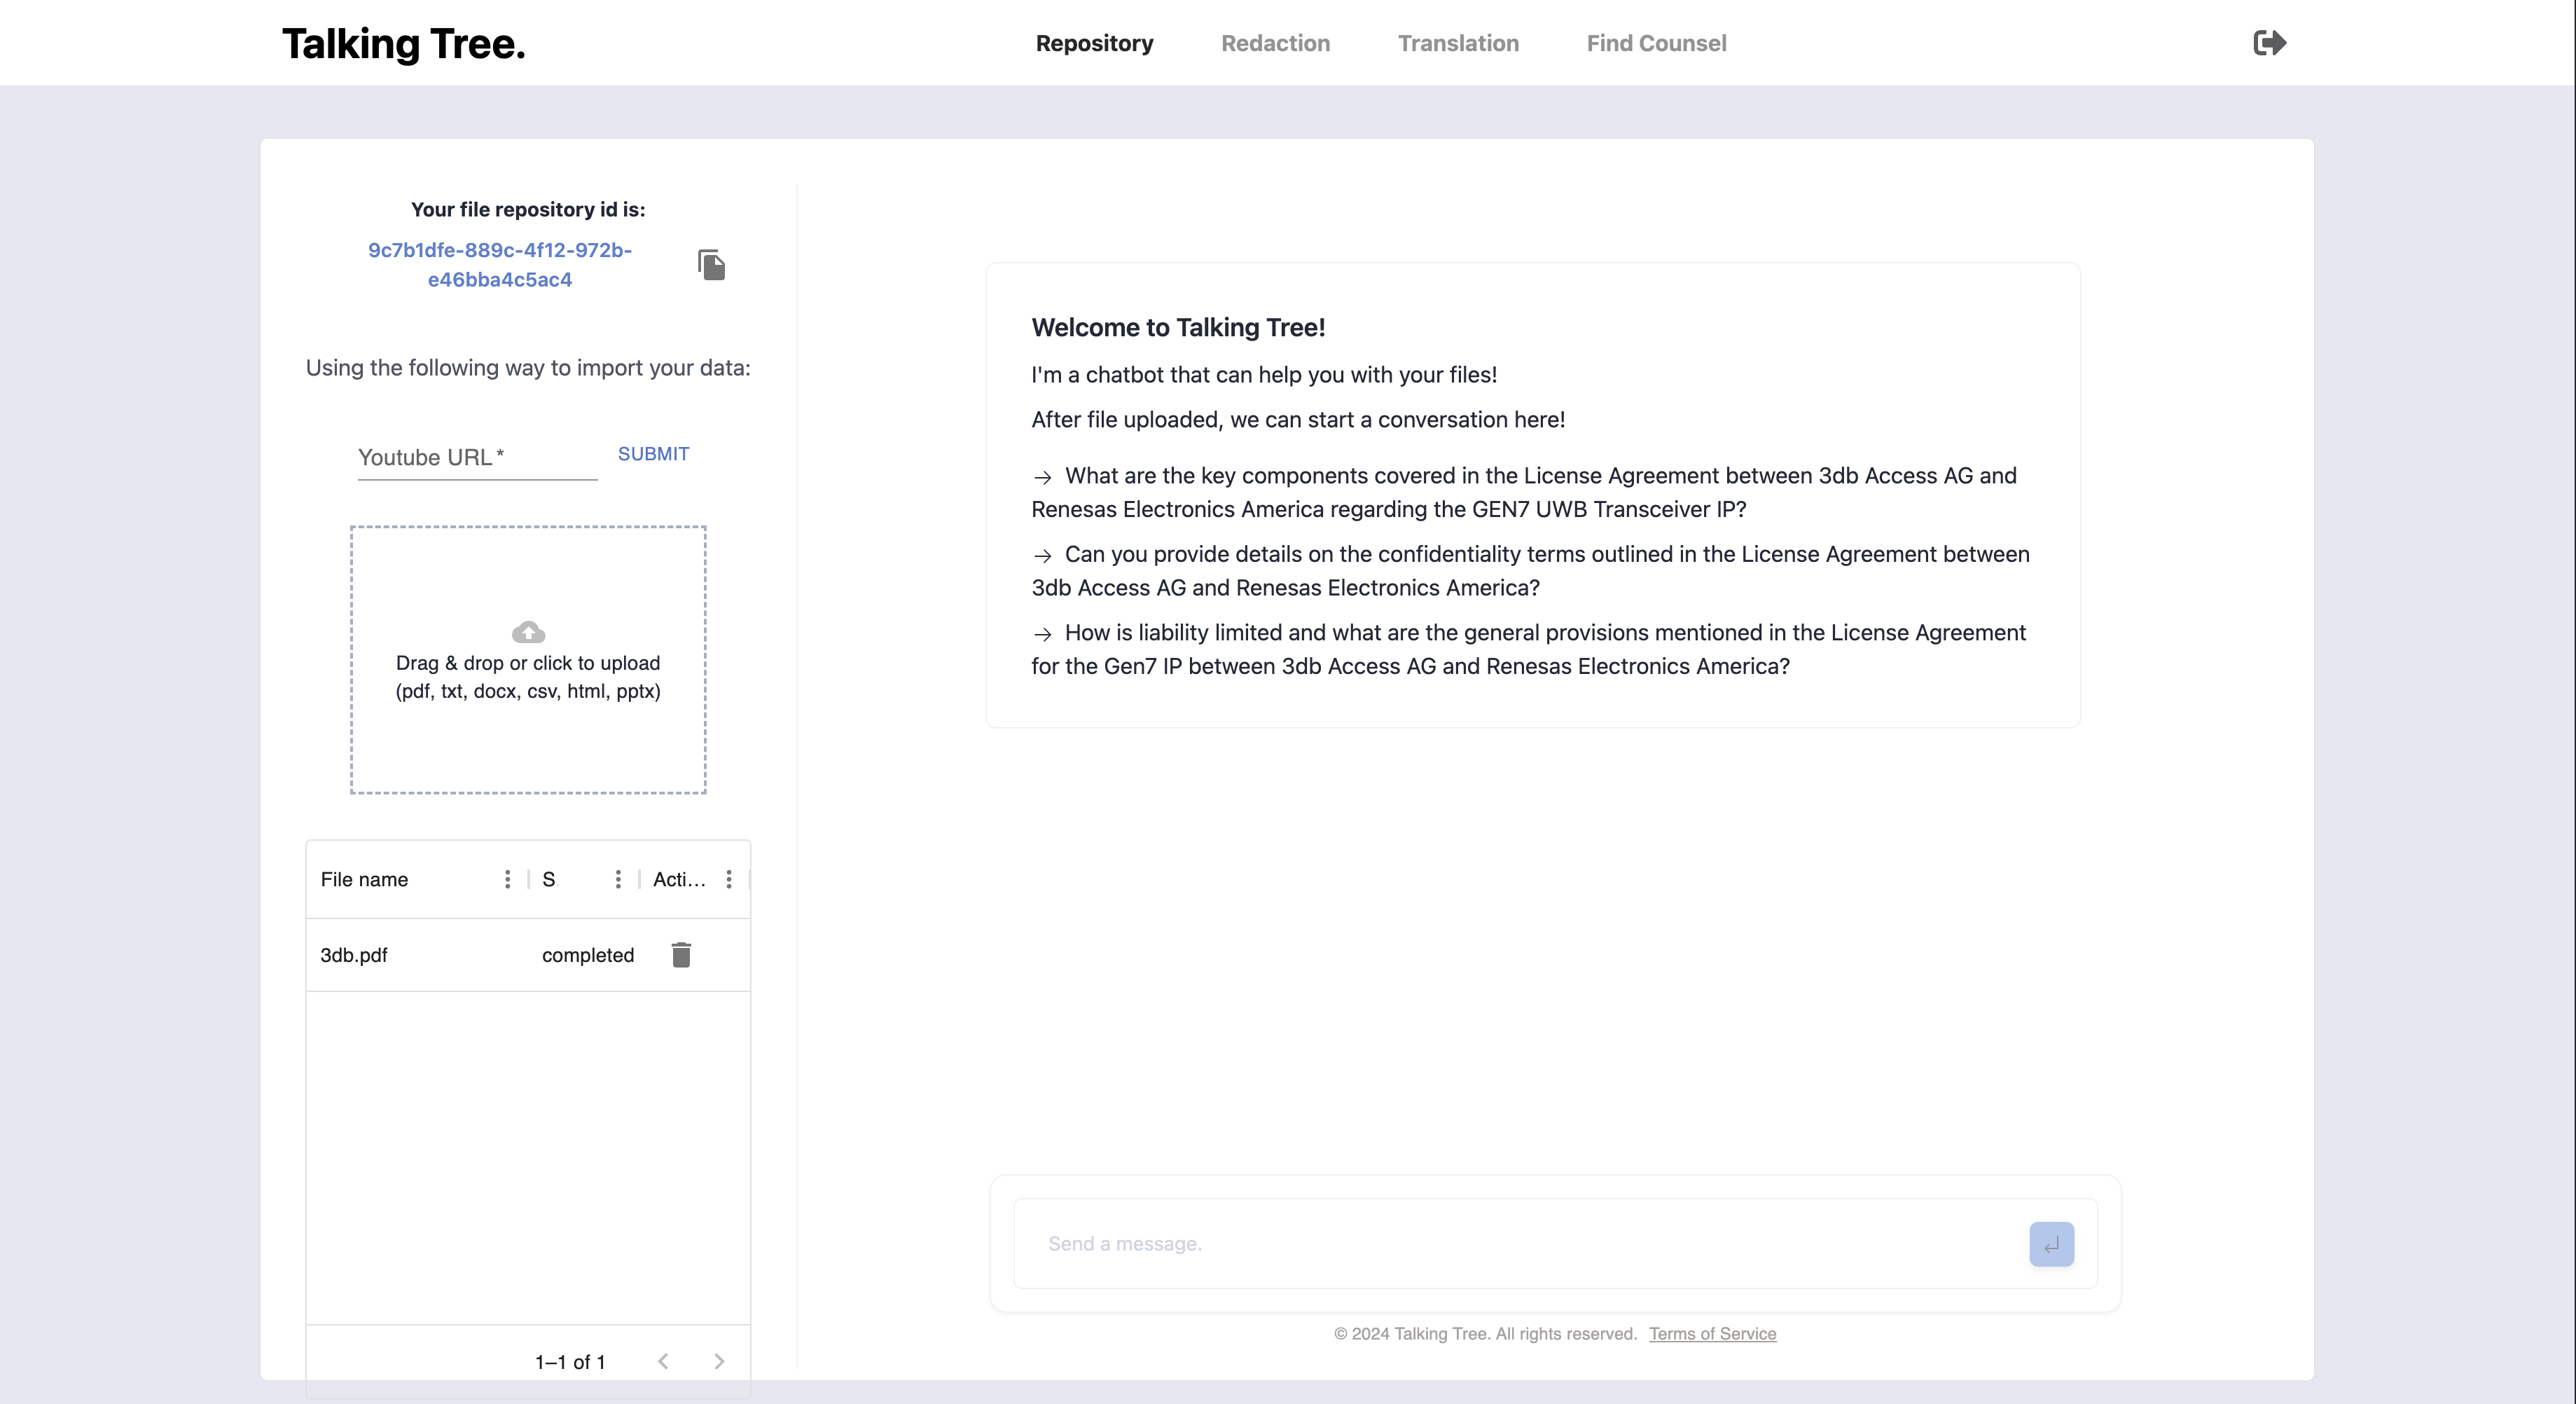Open File name column menu
The image size is (2576, 1404).
coord(508,879)
